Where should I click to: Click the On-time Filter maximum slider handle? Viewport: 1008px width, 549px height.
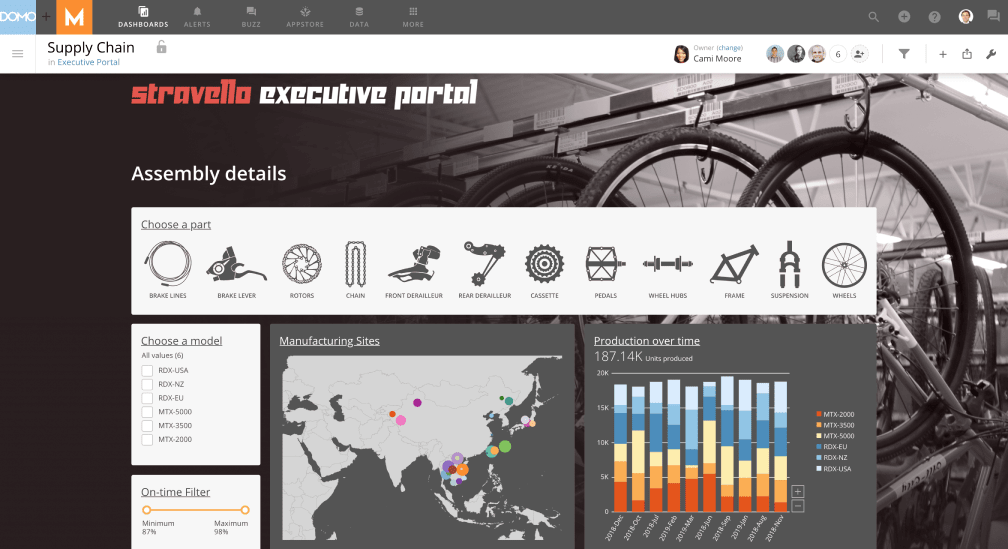point(245,510)
